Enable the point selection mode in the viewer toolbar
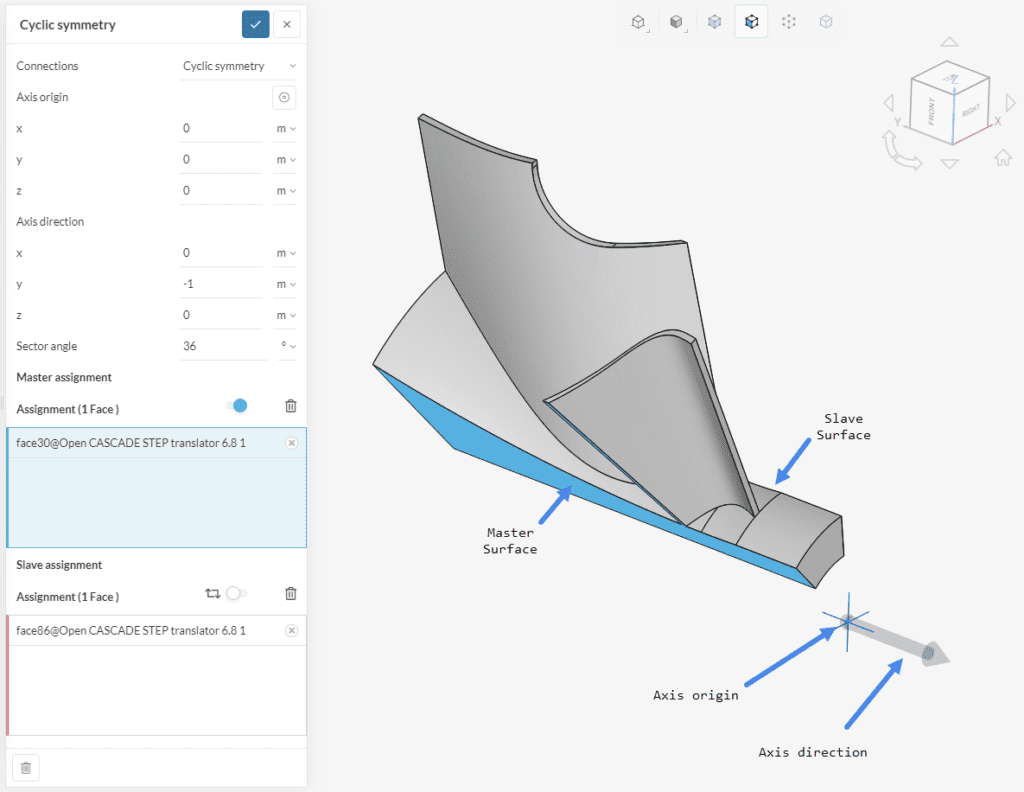 789,21
